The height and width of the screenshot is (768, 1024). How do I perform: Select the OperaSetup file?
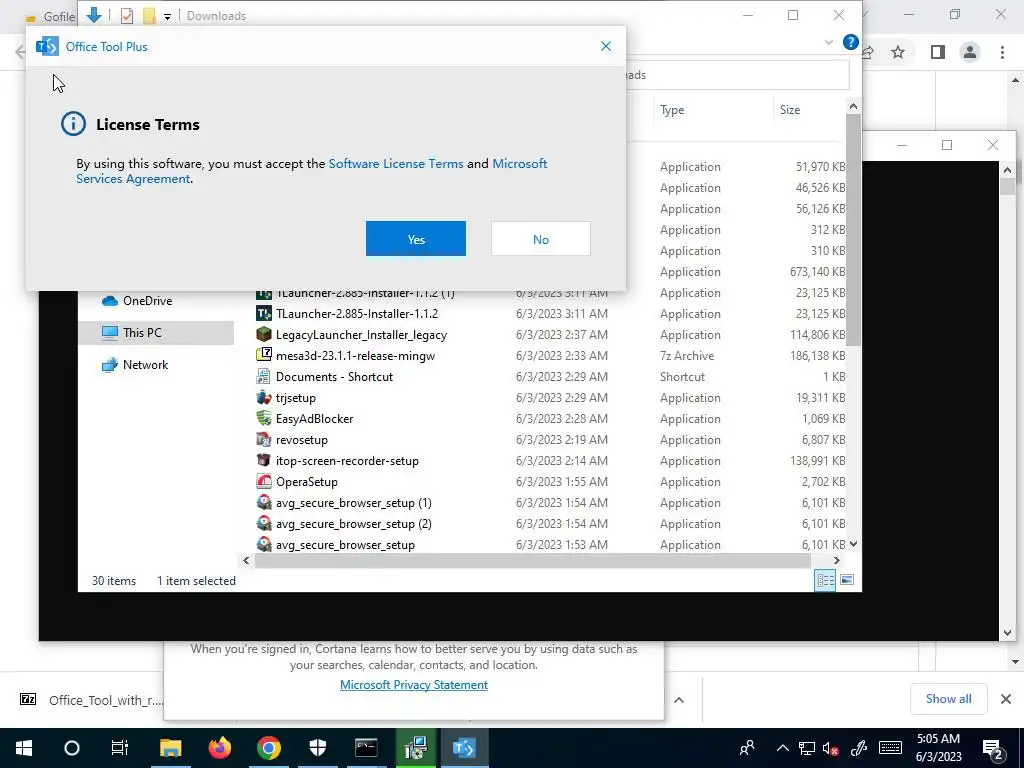point(306,482)
